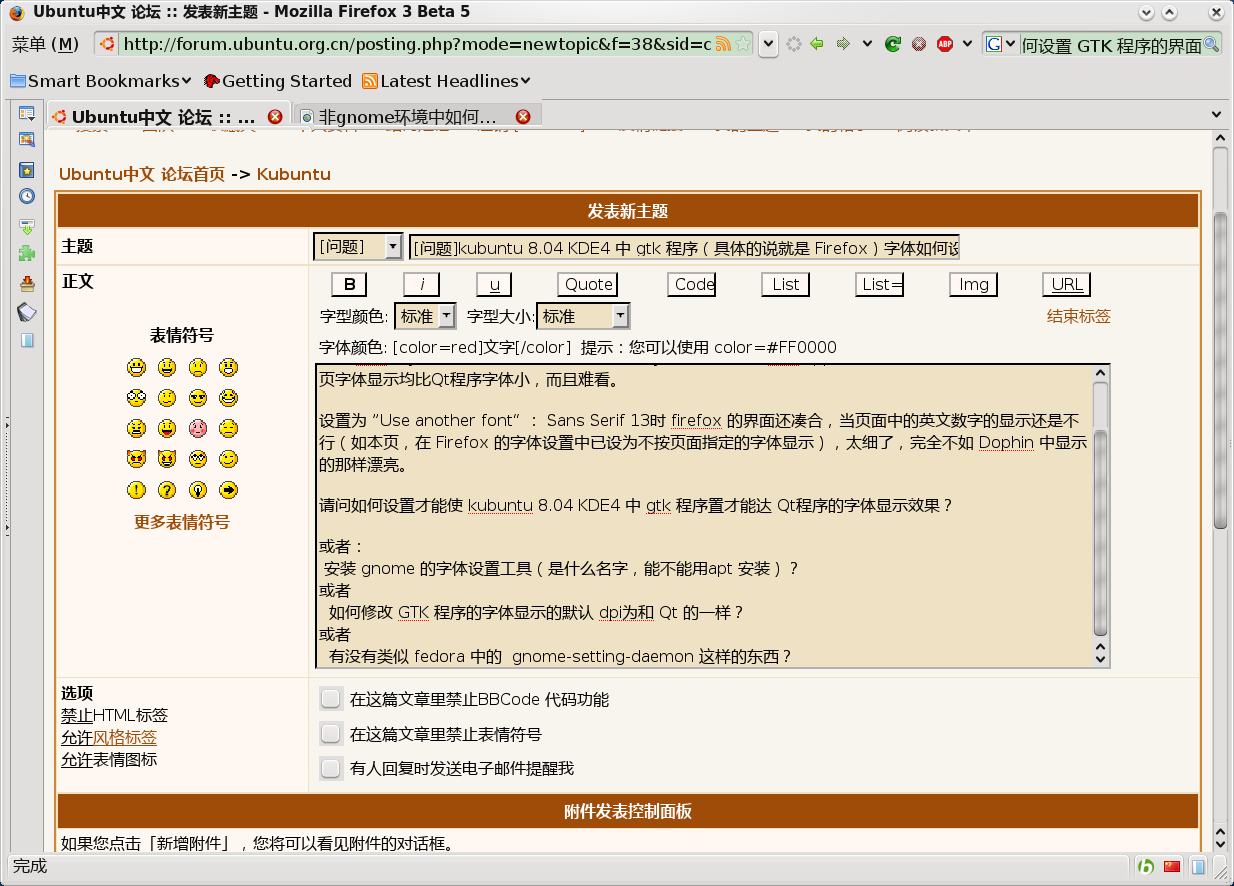1234x886 pixels.
Task: Open the Getting Started bookmark
Action: pos(277,81)
